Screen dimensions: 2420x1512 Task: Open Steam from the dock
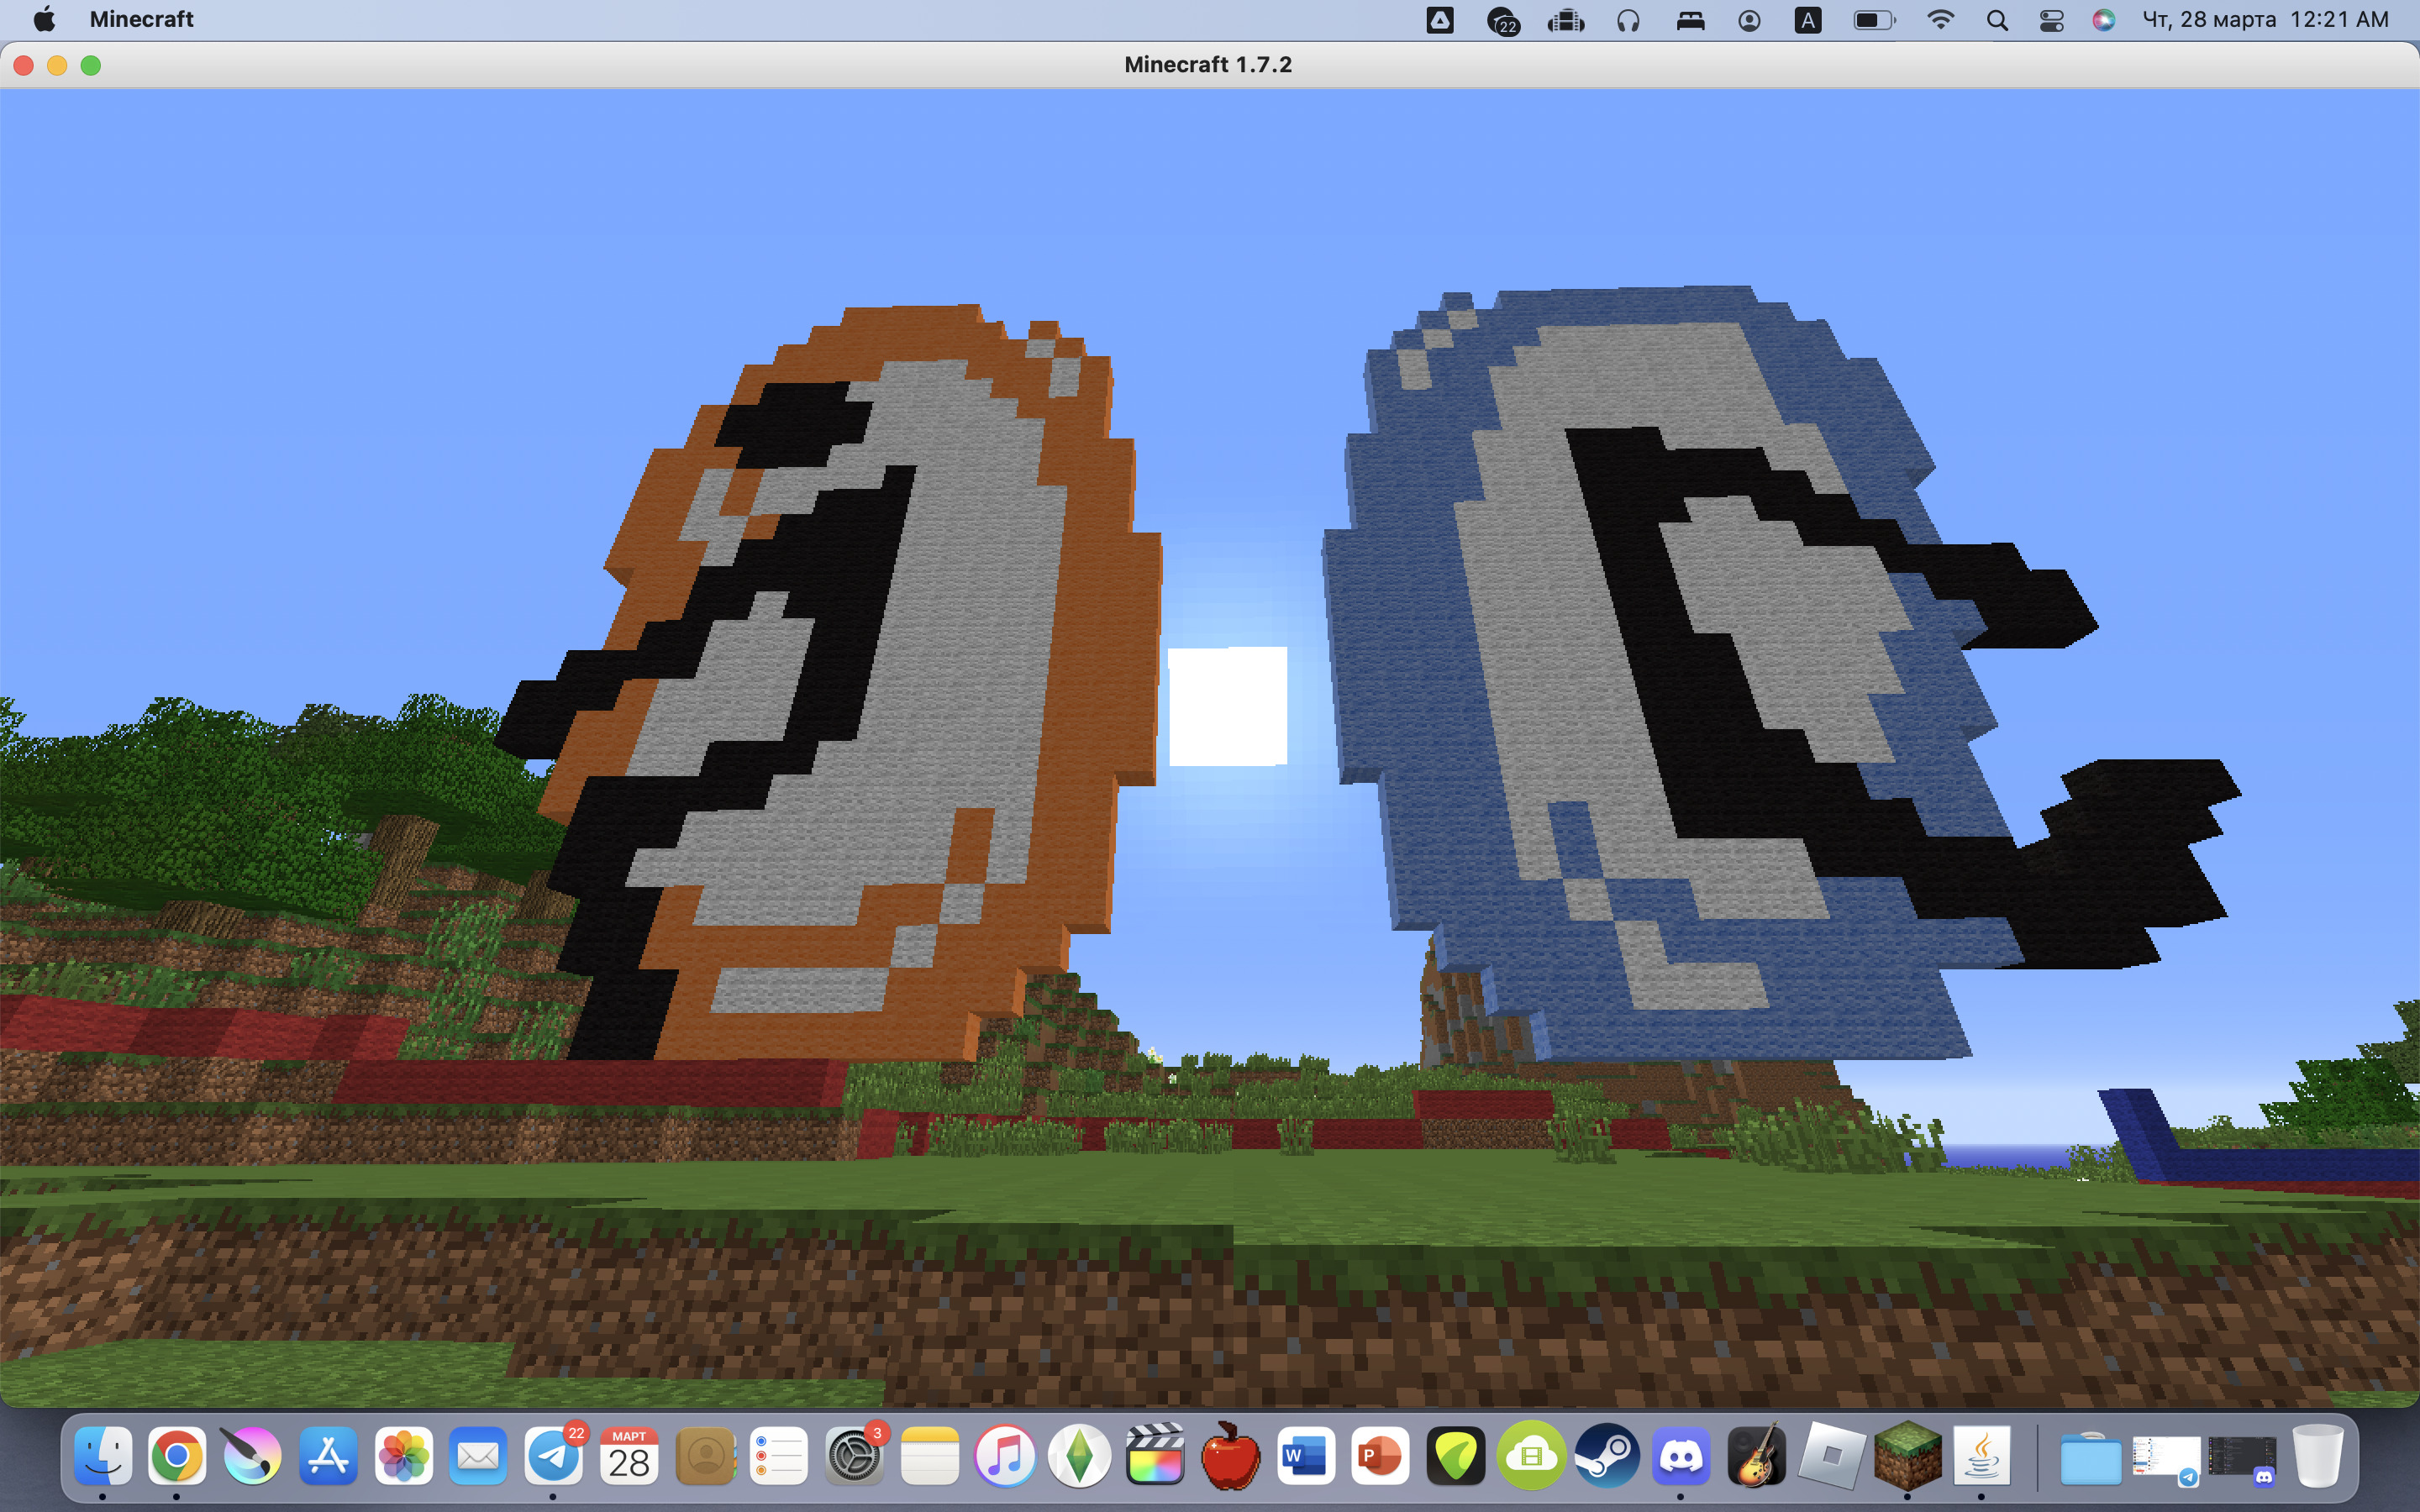click(x=1606, y=1456)
